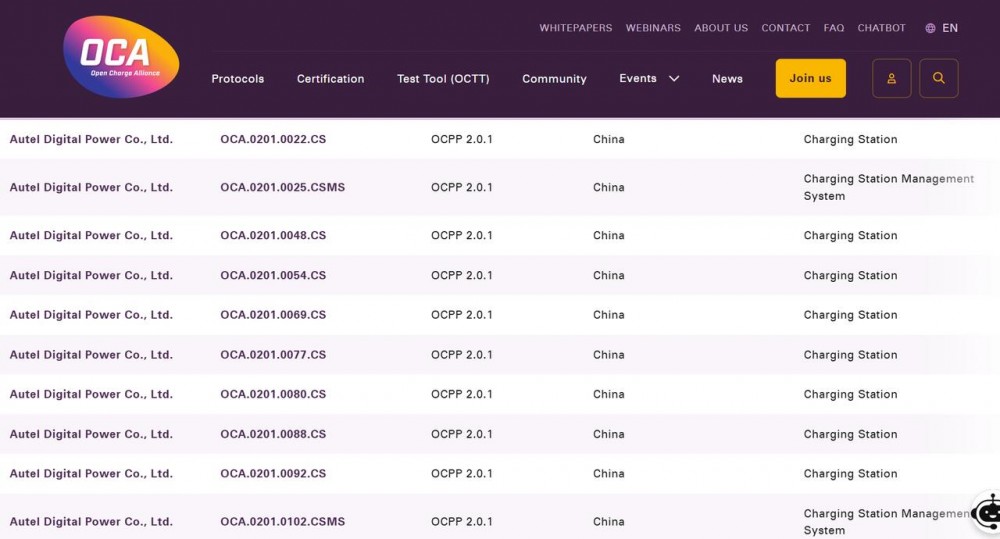Click China in the 0054.CS row
1000x539 pixels.
608,275
